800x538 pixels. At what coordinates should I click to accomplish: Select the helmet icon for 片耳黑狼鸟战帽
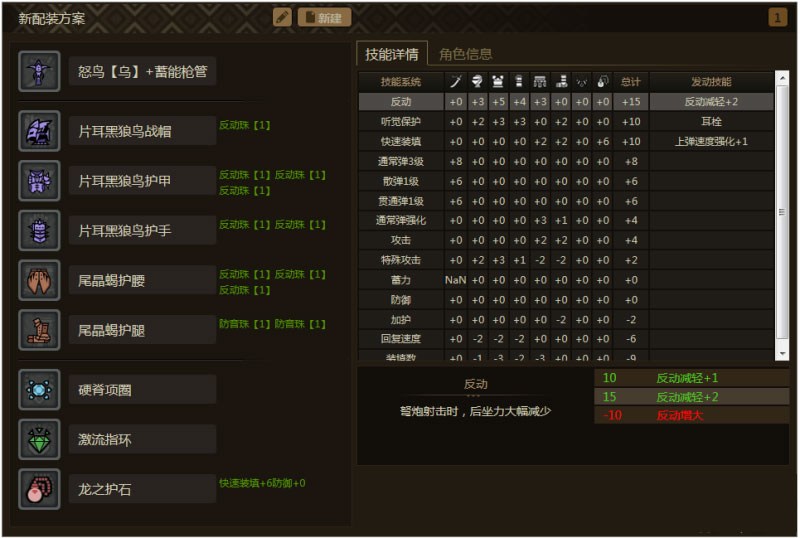pos(39,131)
